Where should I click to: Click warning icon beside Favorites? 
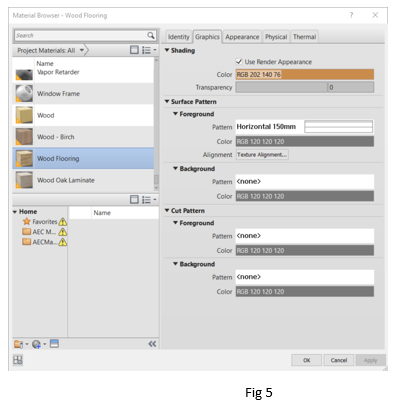click(63, 222)
